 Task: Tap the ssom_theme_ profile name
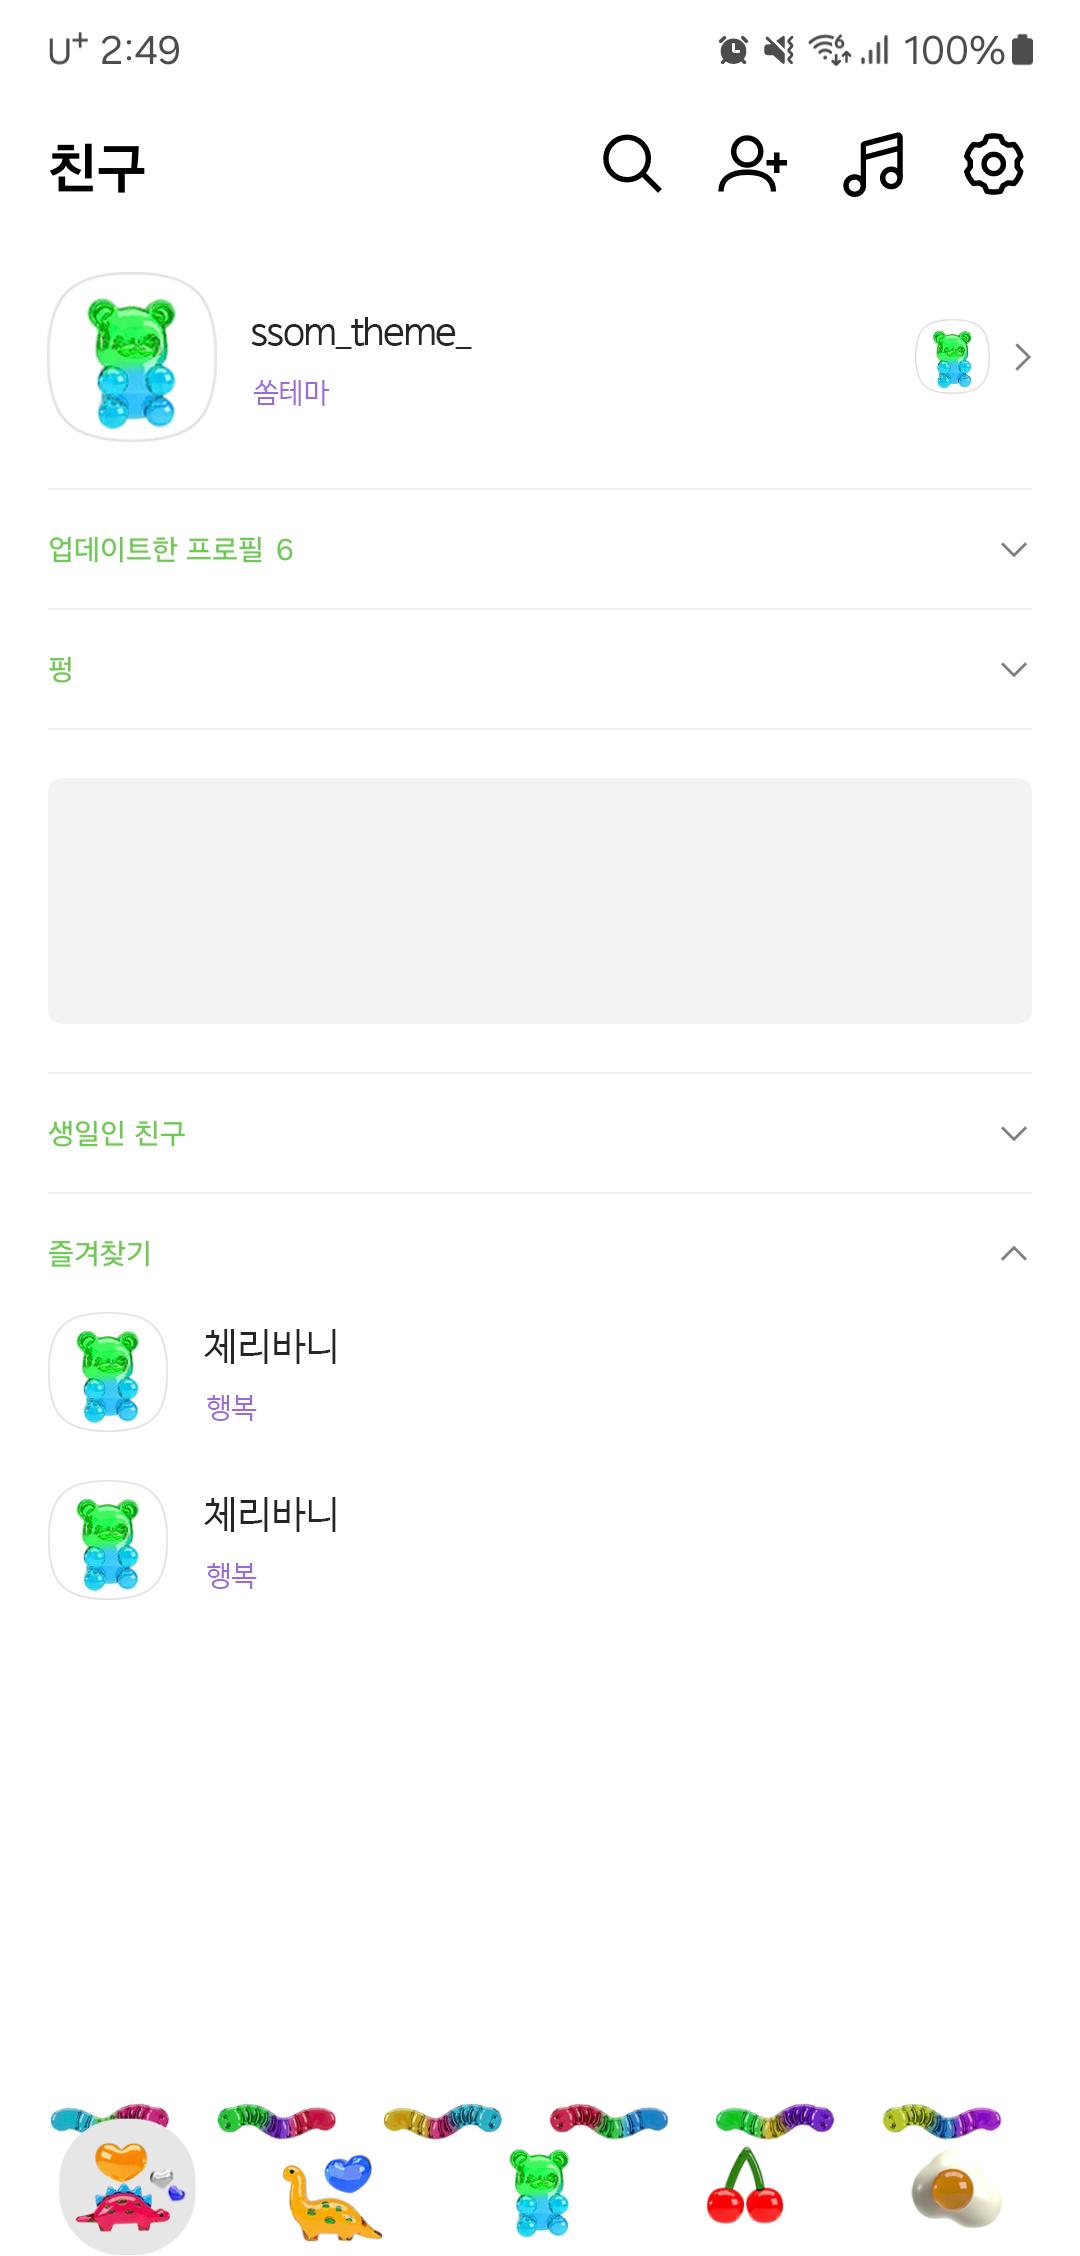[361, 333]
